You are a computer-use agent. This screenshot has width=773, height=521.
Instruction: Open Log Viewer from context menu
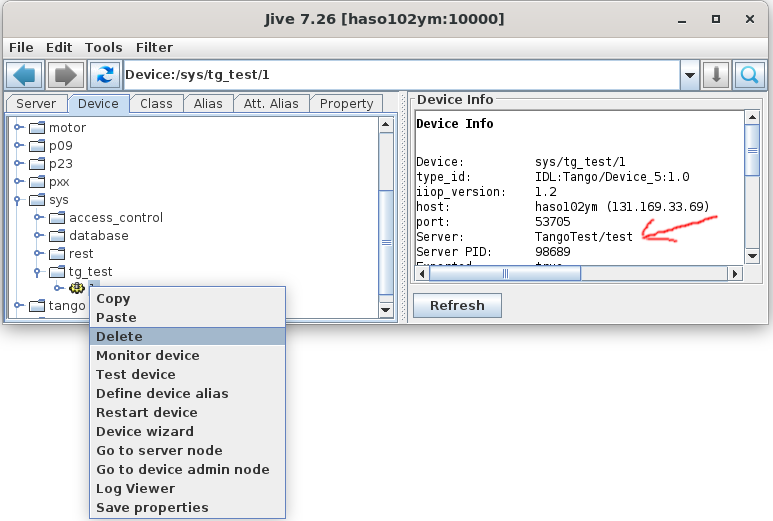coord(187,488)
